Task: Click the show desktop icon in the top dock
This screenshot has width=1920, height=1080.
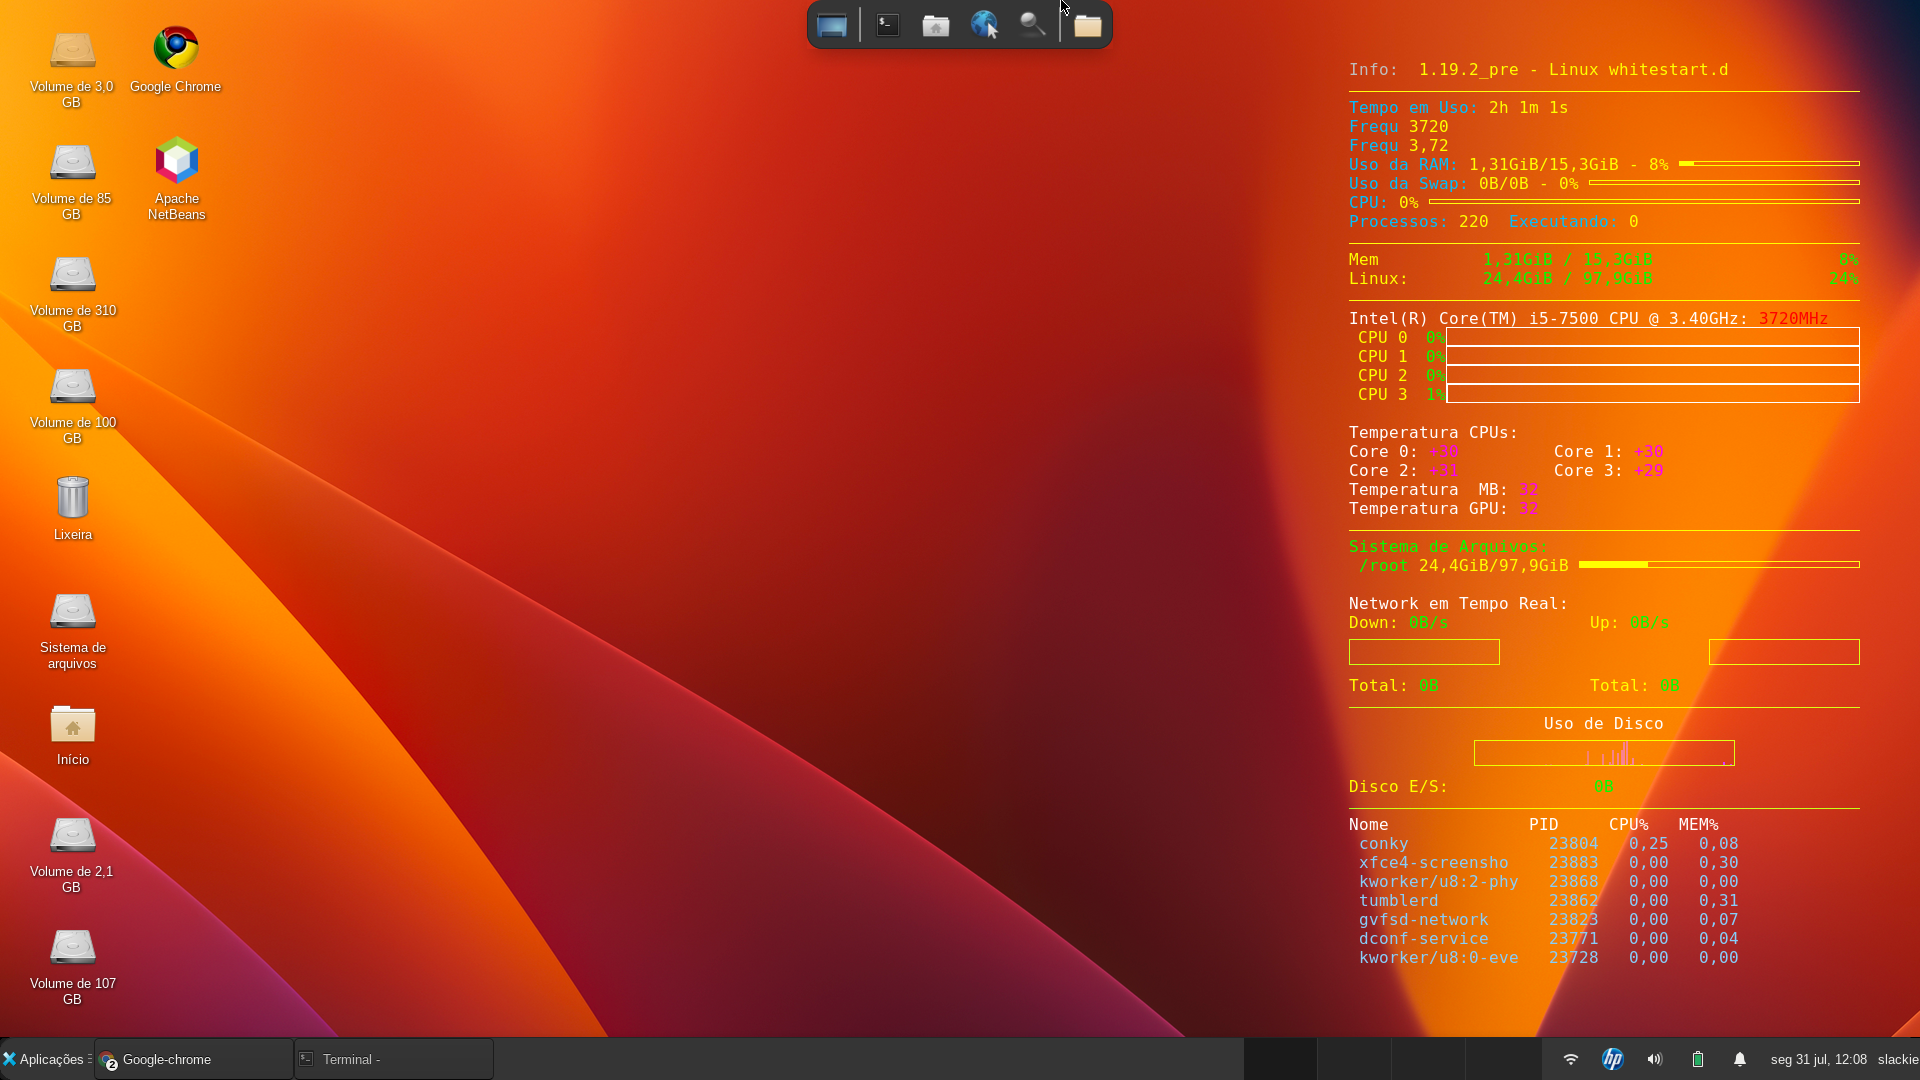Action: click(x=832, y=25)
